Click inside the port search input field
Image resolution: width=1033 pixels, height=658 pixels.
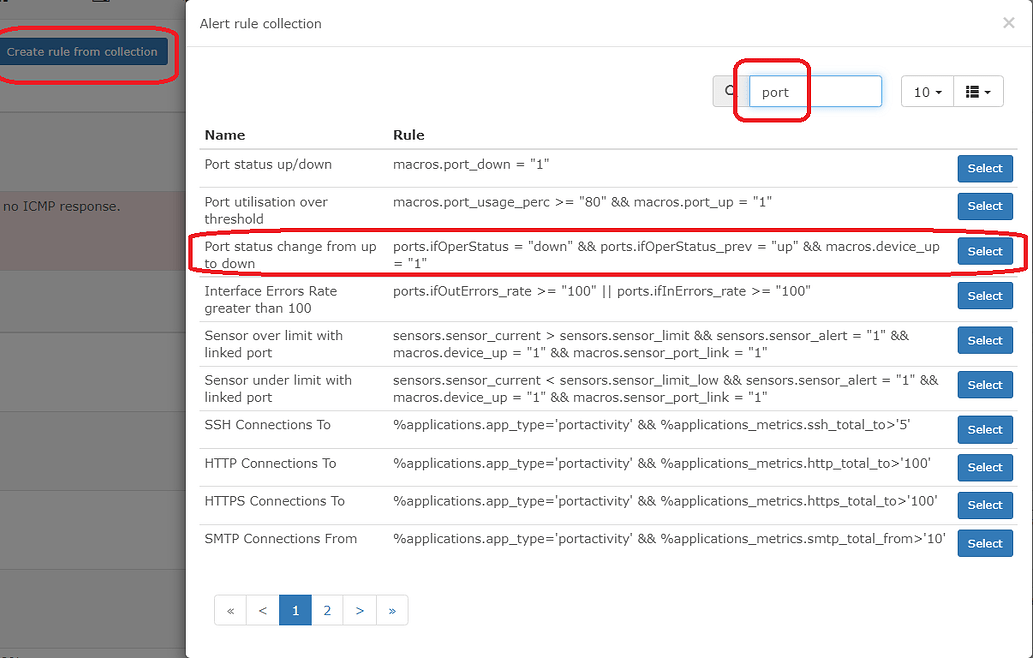(812, 91)
